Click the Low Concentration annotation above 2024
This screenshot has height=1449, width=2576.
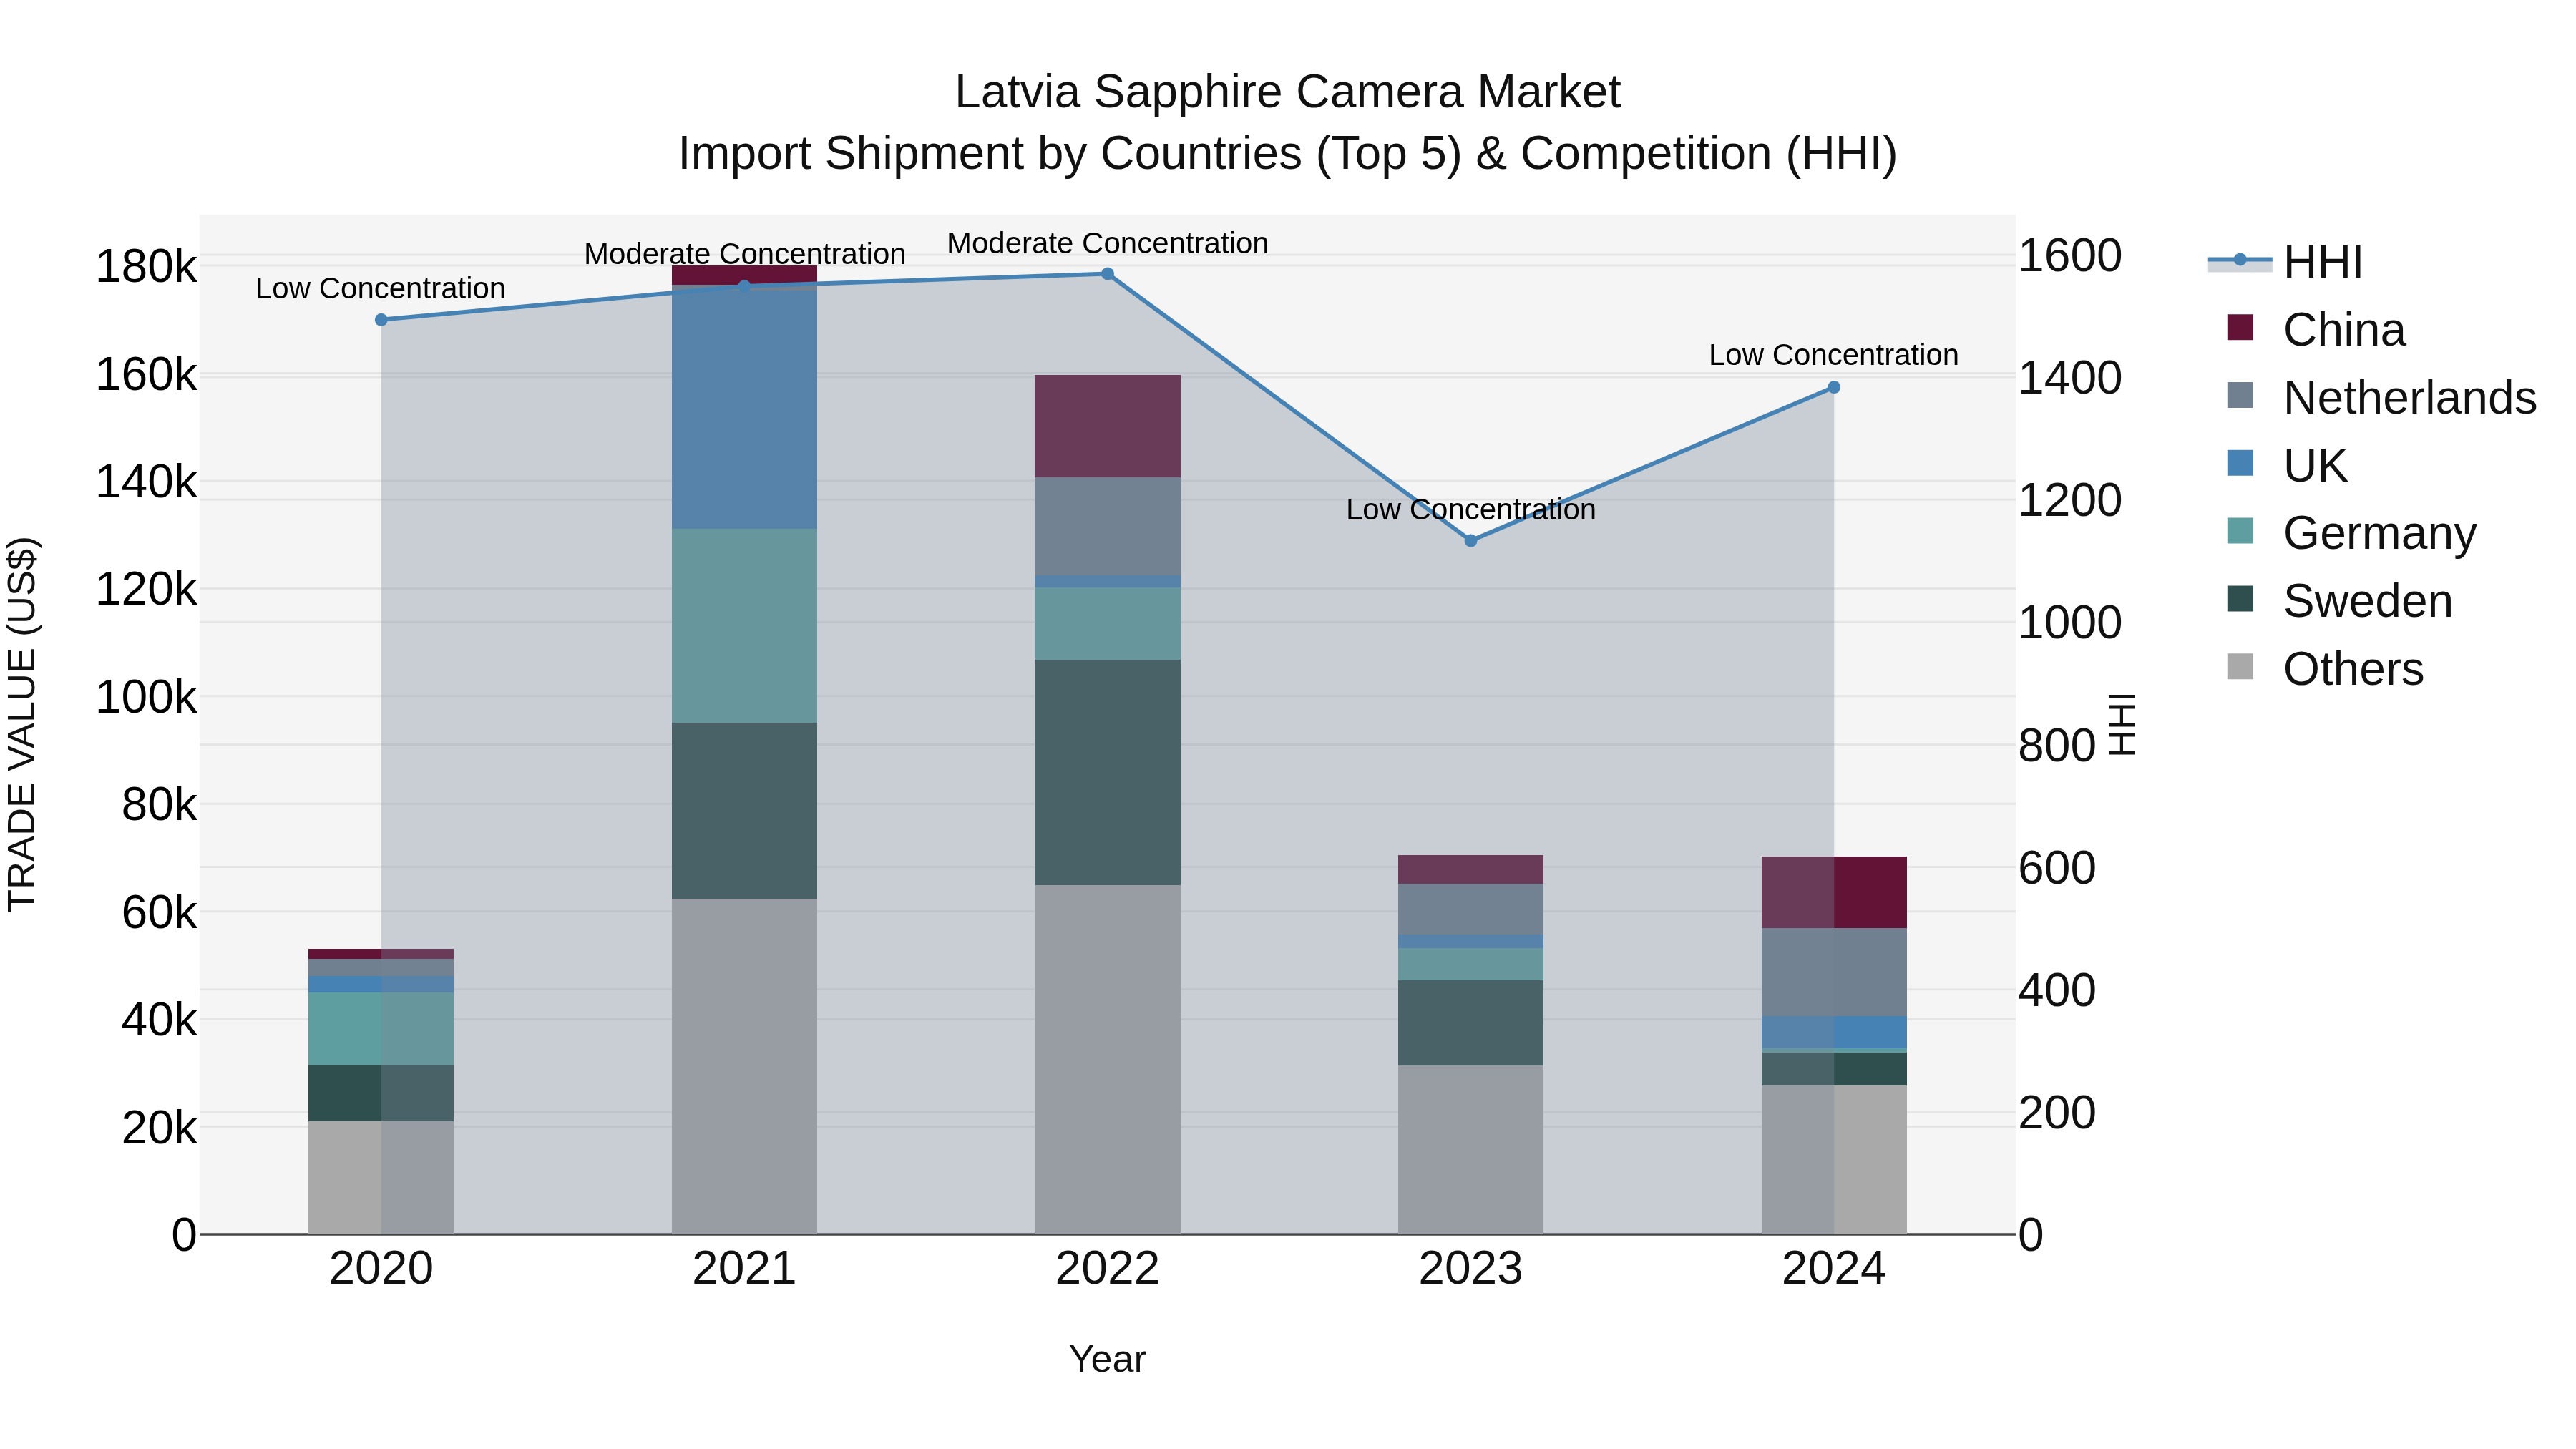(1833, 355)
